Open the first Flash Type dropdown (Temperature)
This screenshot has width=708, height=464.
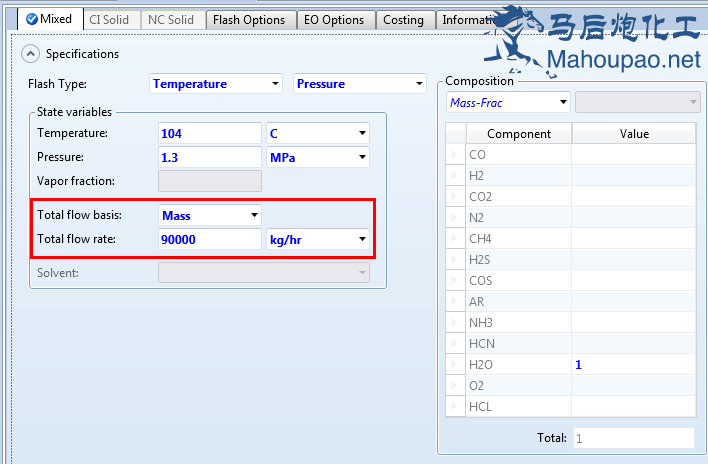[216, 84]
